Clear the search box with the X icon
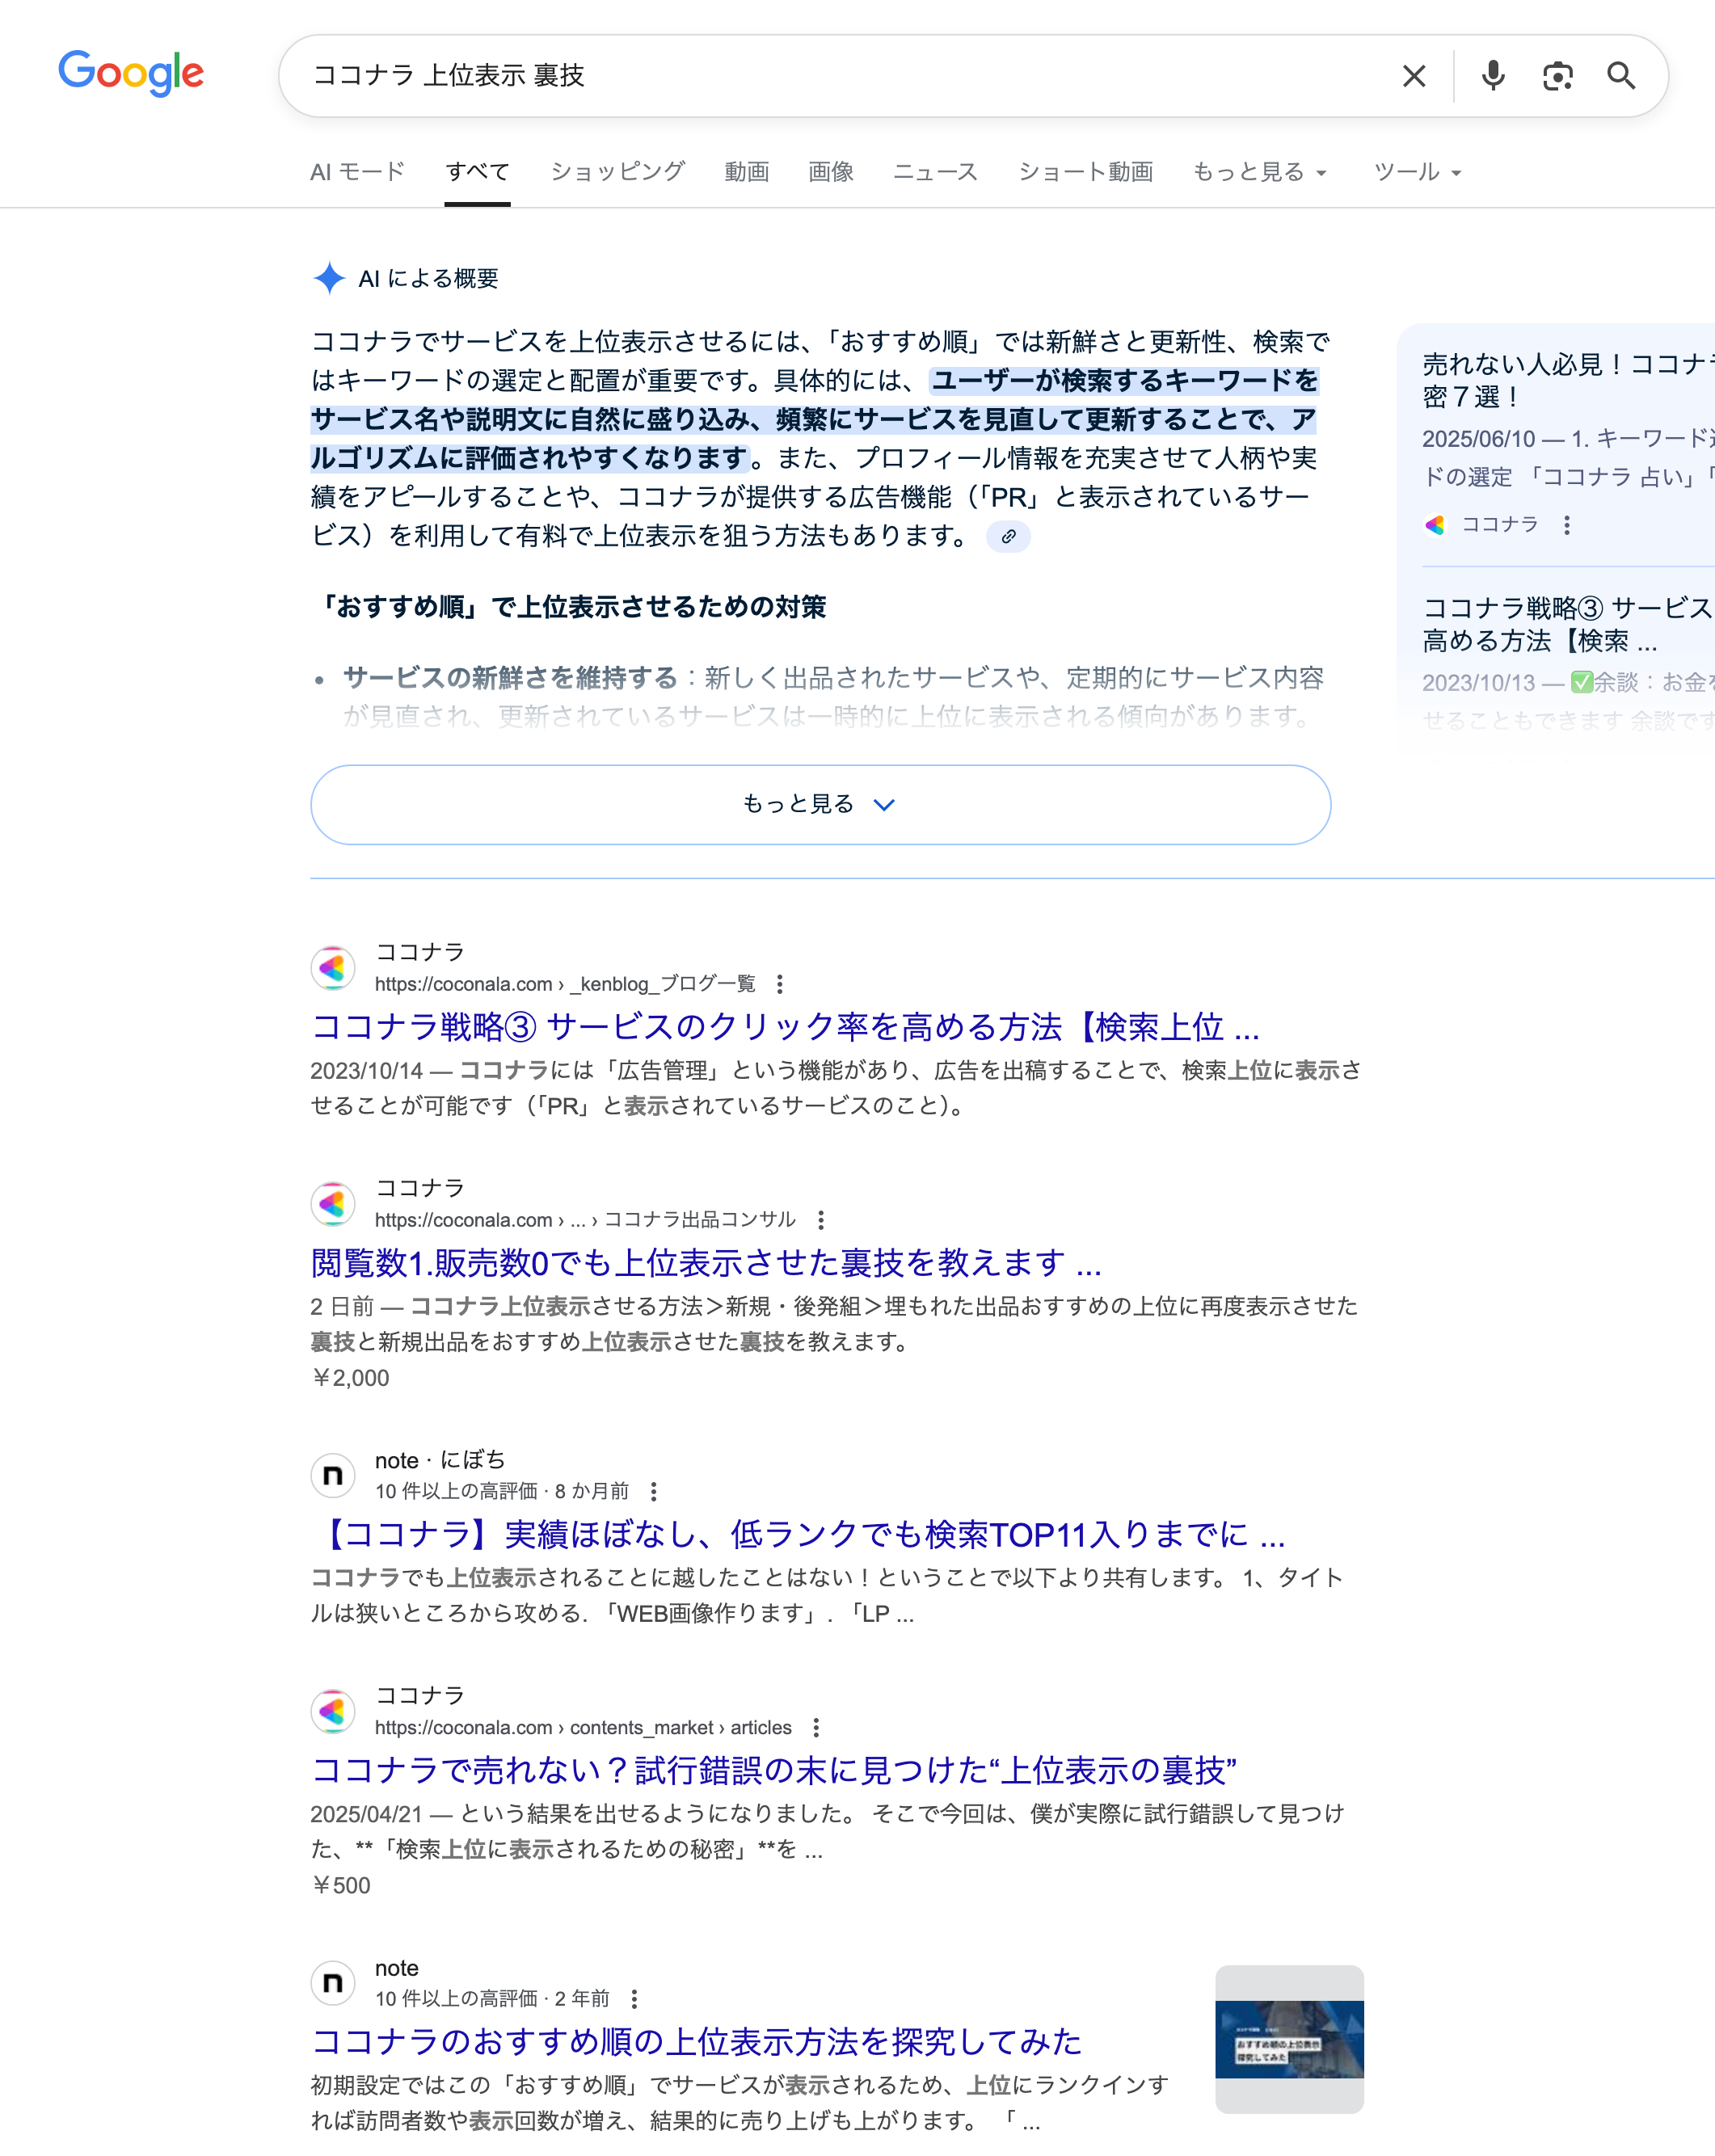Screen dimensions: 1715x2156 click(x=1413, y=76)
